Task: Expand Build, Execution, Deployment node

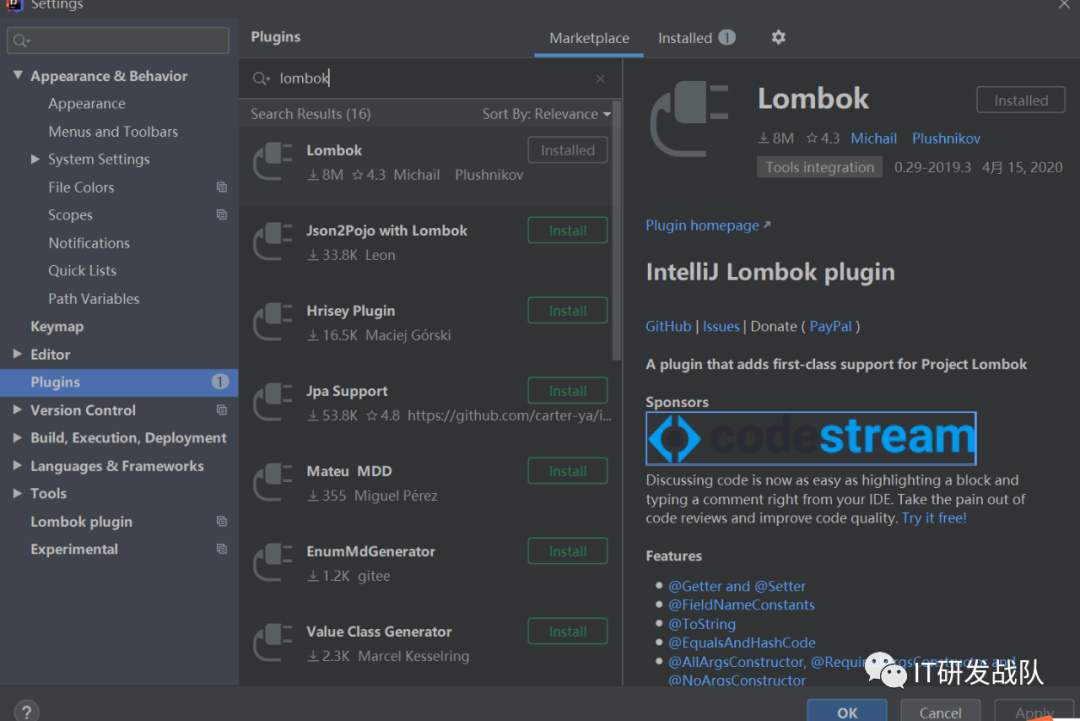Action: tap(17, 437)
